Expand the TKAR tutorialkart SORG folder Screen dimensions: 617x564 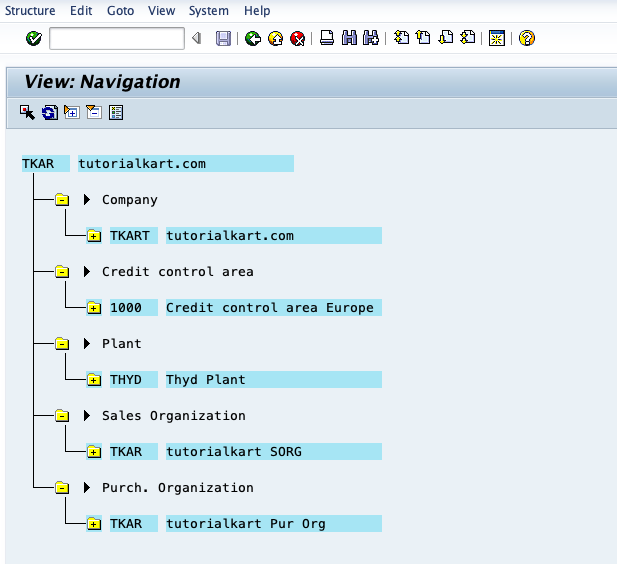click(94, 452)
